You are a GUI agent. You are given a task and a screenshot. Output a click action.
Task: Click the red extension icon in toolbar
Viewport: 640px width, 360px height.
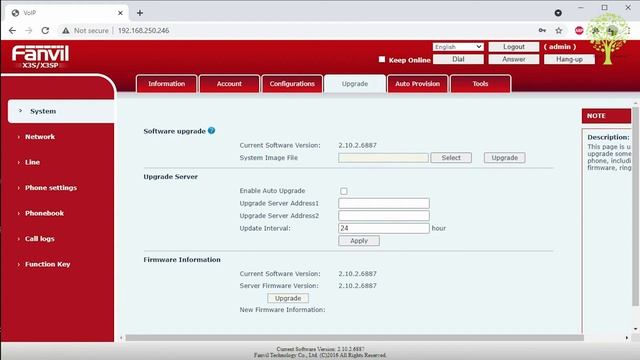579,31
